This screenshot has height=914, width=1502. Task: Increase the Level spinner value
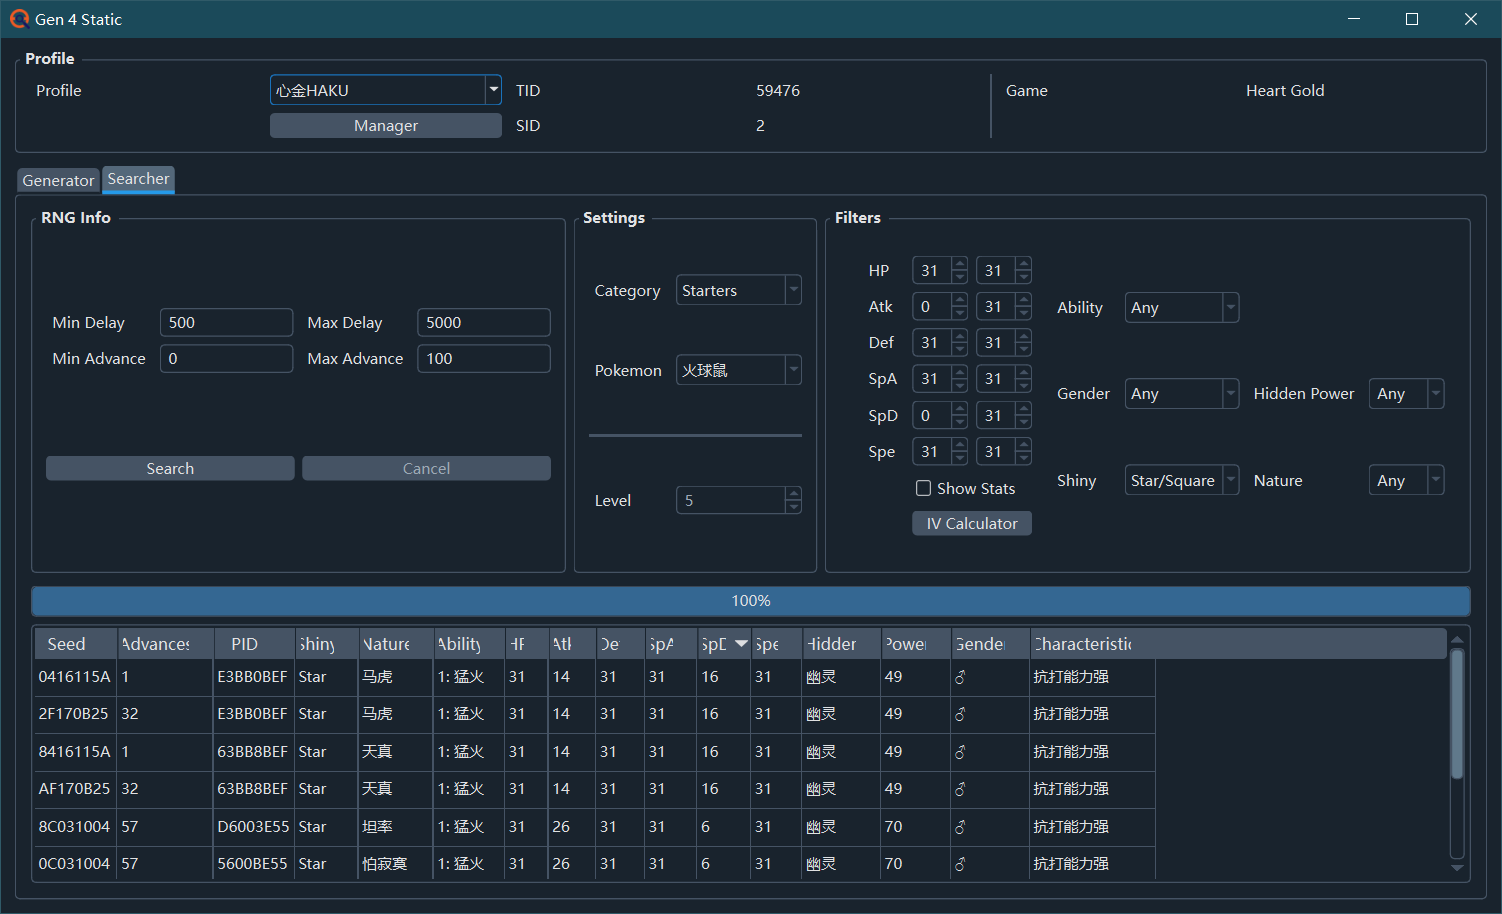coord(793,494)
